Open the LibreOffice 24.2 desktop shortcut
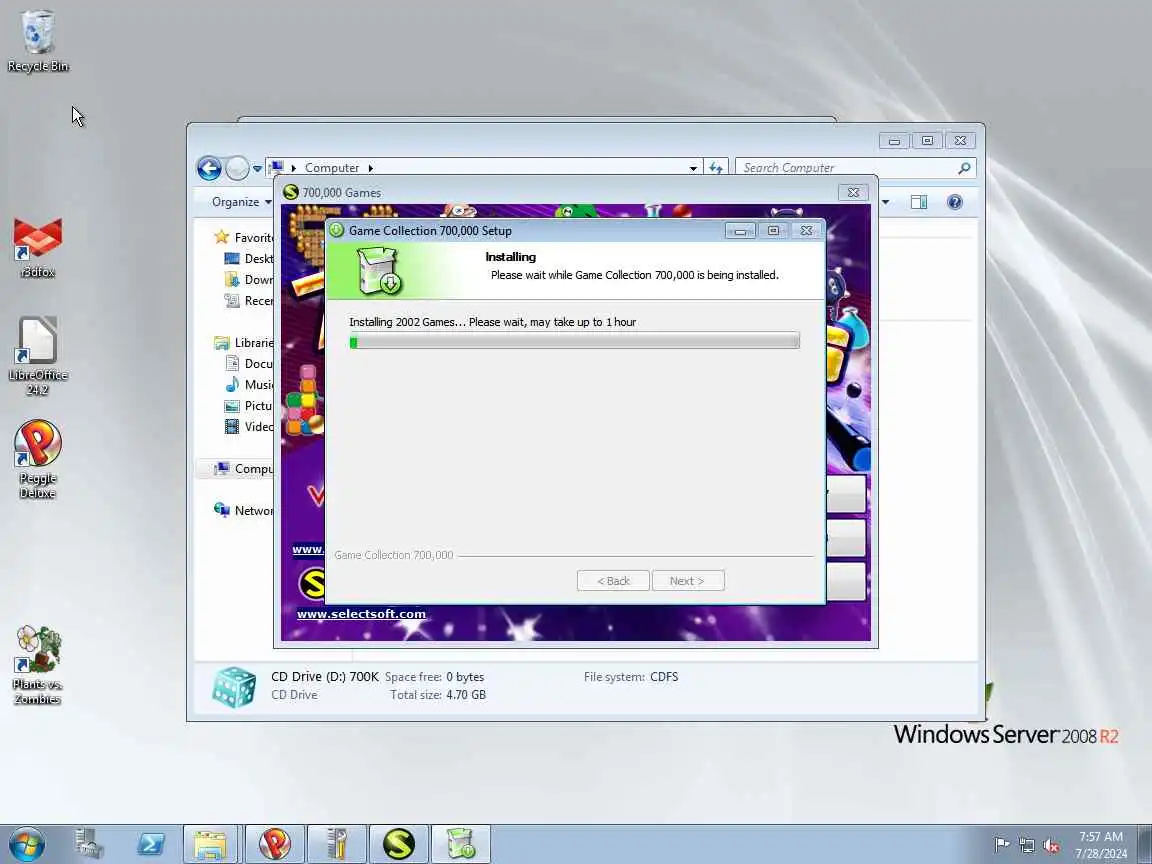Viewport: 1152px width, 864px height. pyautogui.click(x=37, y=356)
